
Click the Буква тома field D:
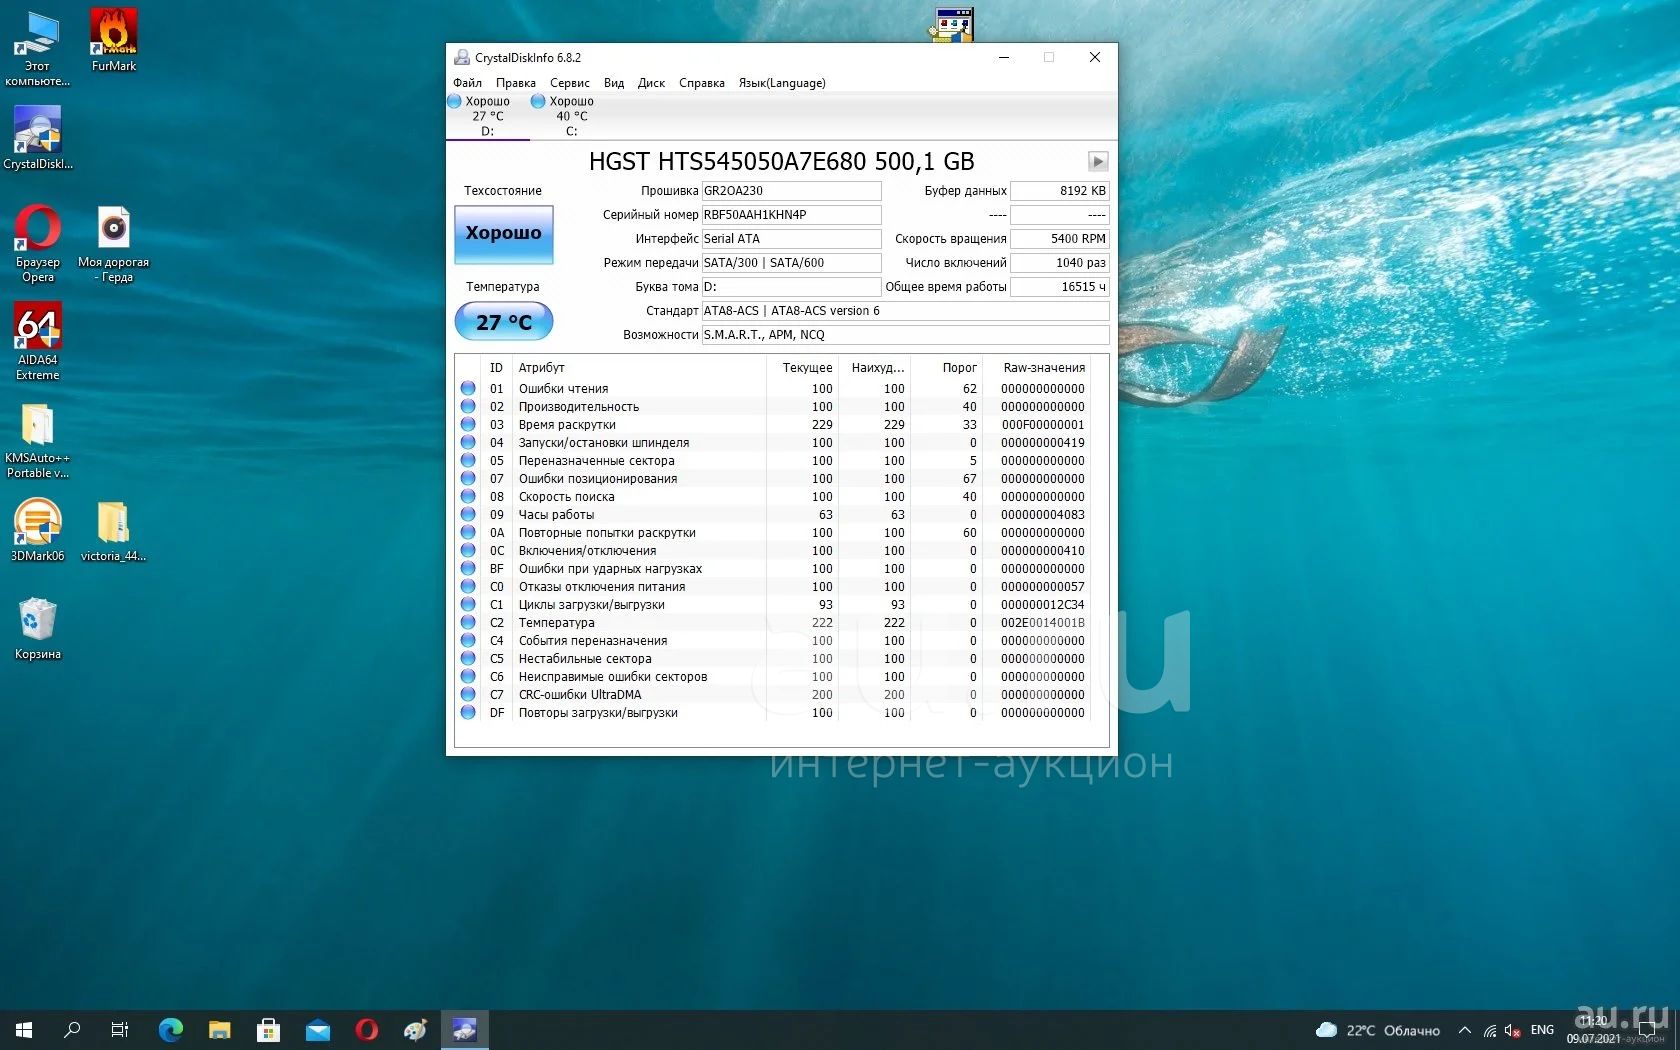pos(791,287)
